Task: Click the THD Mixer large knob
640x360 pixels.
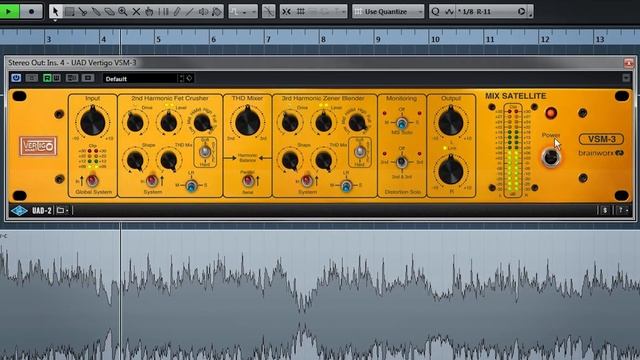Action: [247, 121]
